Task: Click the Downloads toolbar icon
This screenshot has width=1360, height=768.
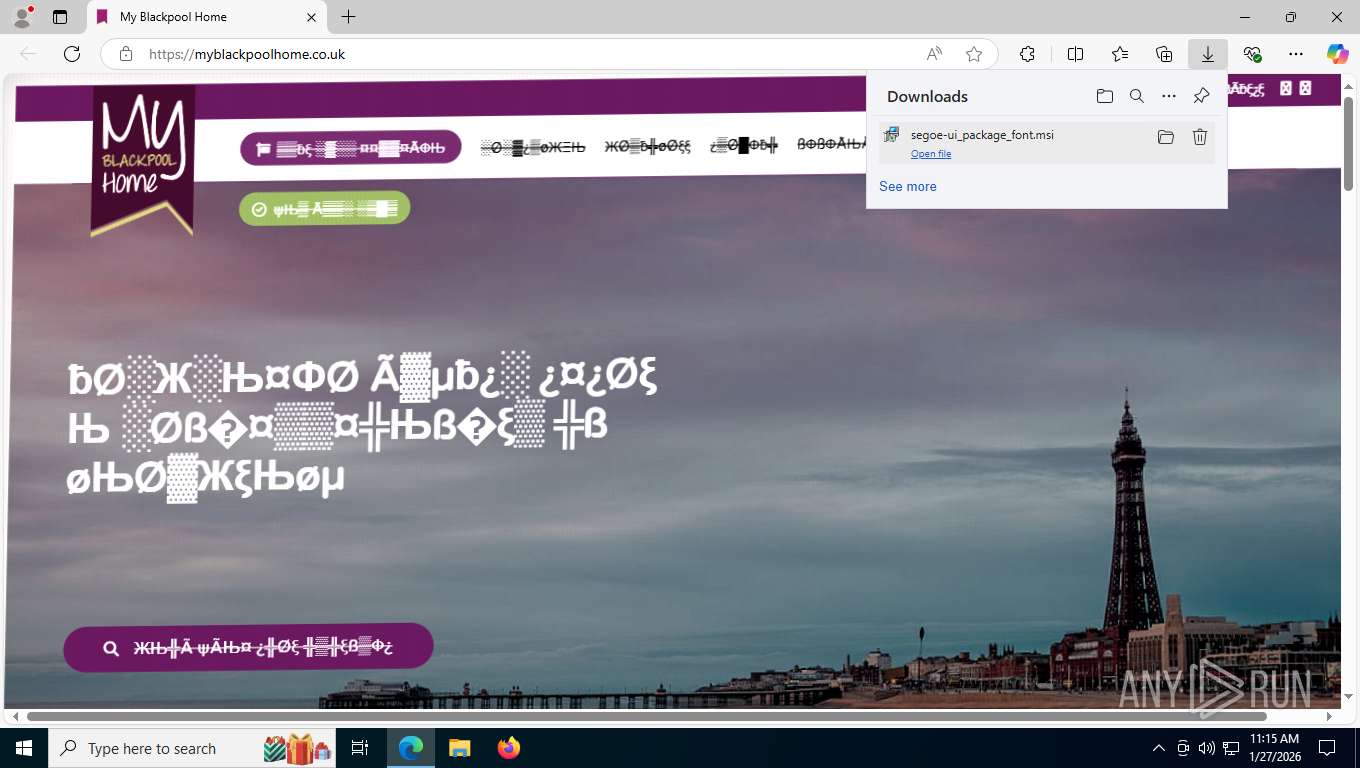Action: tap(1208, 54)
